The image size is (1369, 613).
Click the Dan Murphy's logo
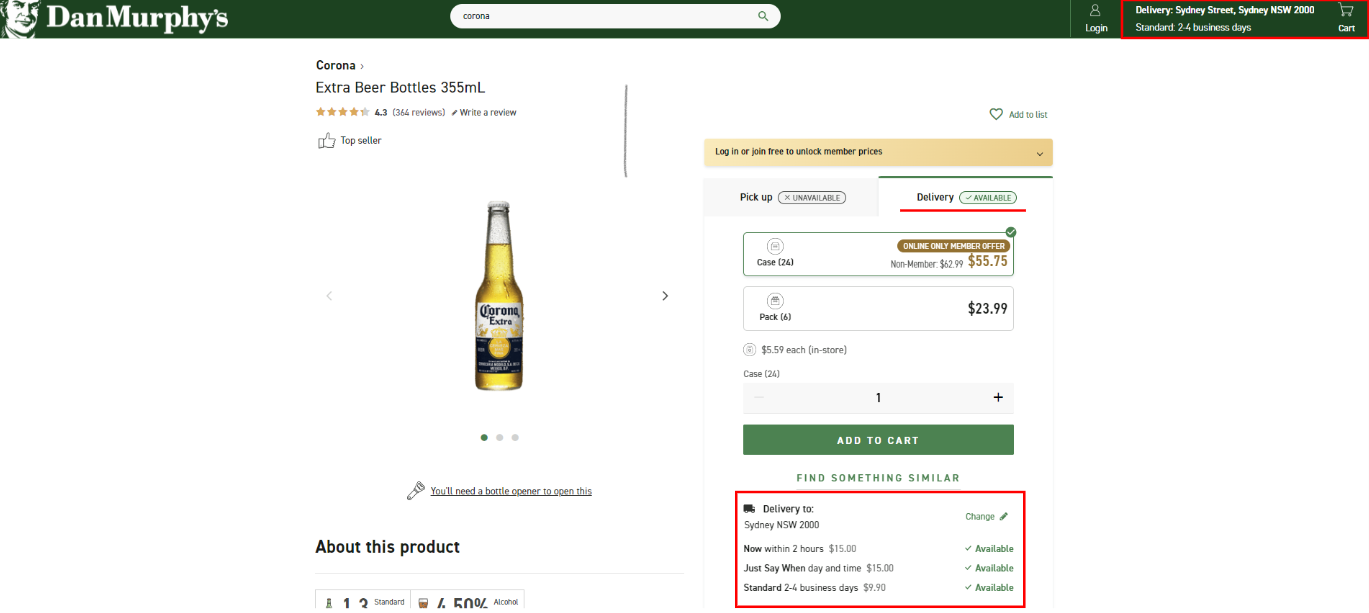click(x=115, y=18)
